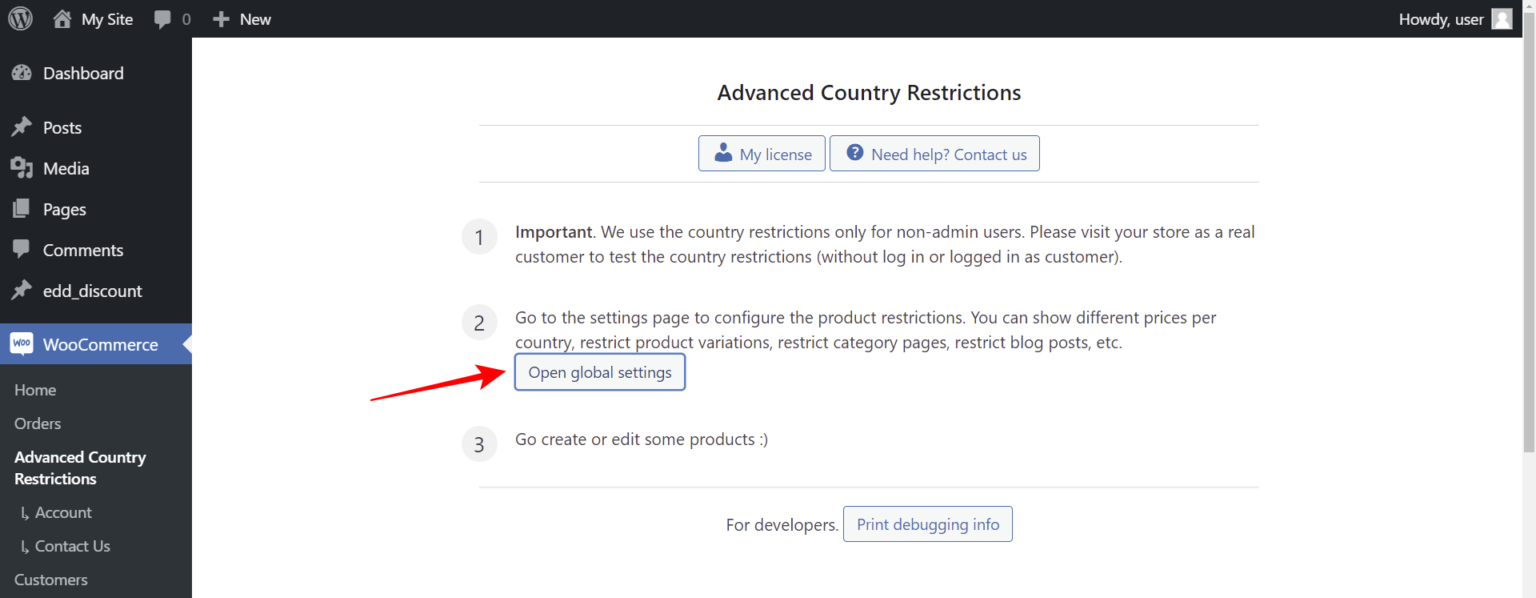Image resolution: width=1536 pixels, height=598 pixels.
Task: Click the Dashboard gauge icon
Action: coord(21,73)
